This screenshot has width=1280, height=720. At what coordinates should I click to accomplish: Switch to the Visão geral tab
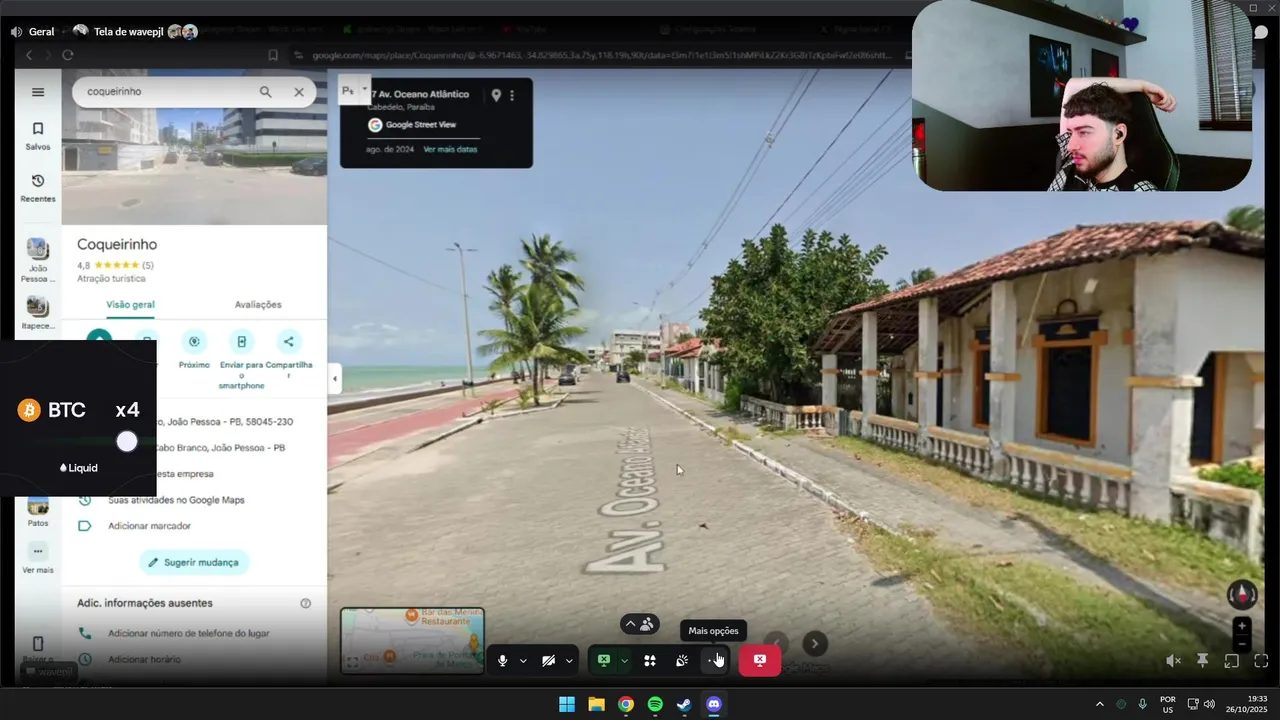point(130,304)
